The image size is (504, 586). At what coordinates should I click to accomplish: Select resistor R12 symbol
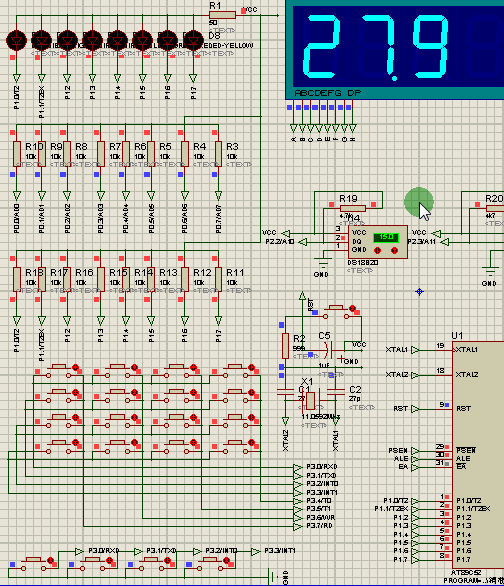coord(185,280)
